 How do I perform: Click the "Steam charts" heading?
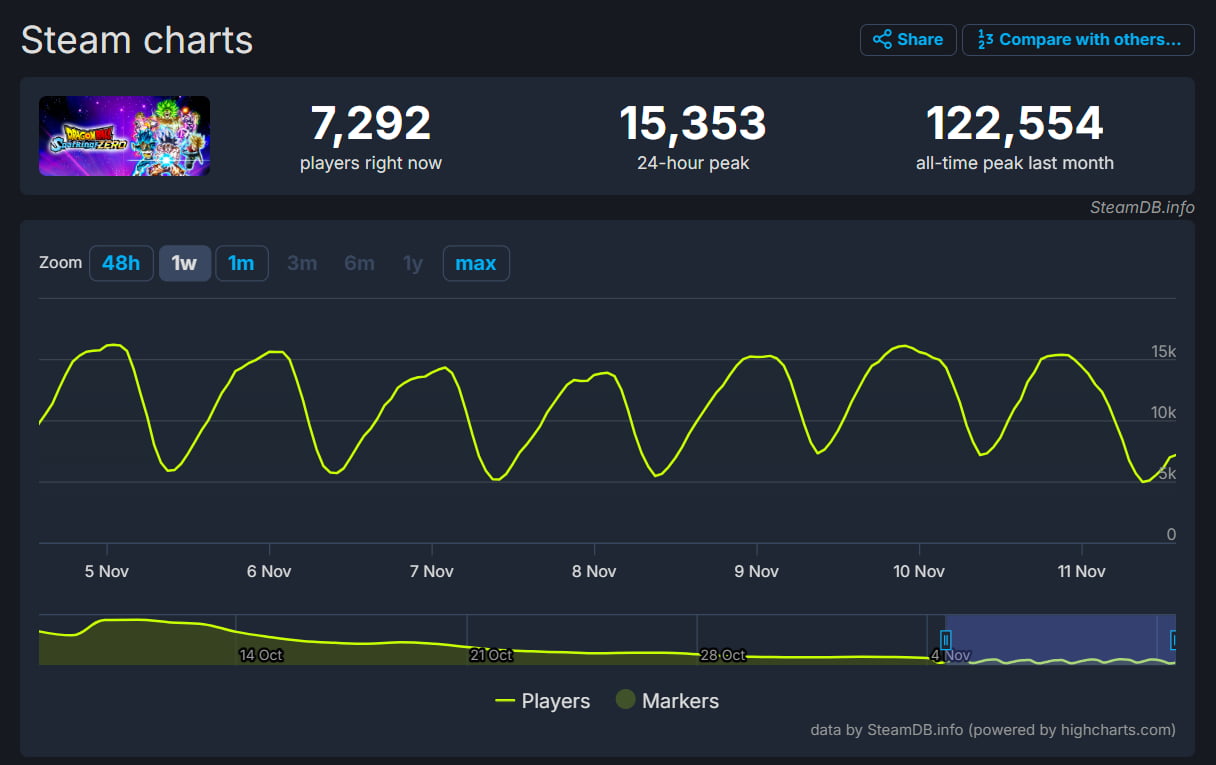click(x=137, y=40)
